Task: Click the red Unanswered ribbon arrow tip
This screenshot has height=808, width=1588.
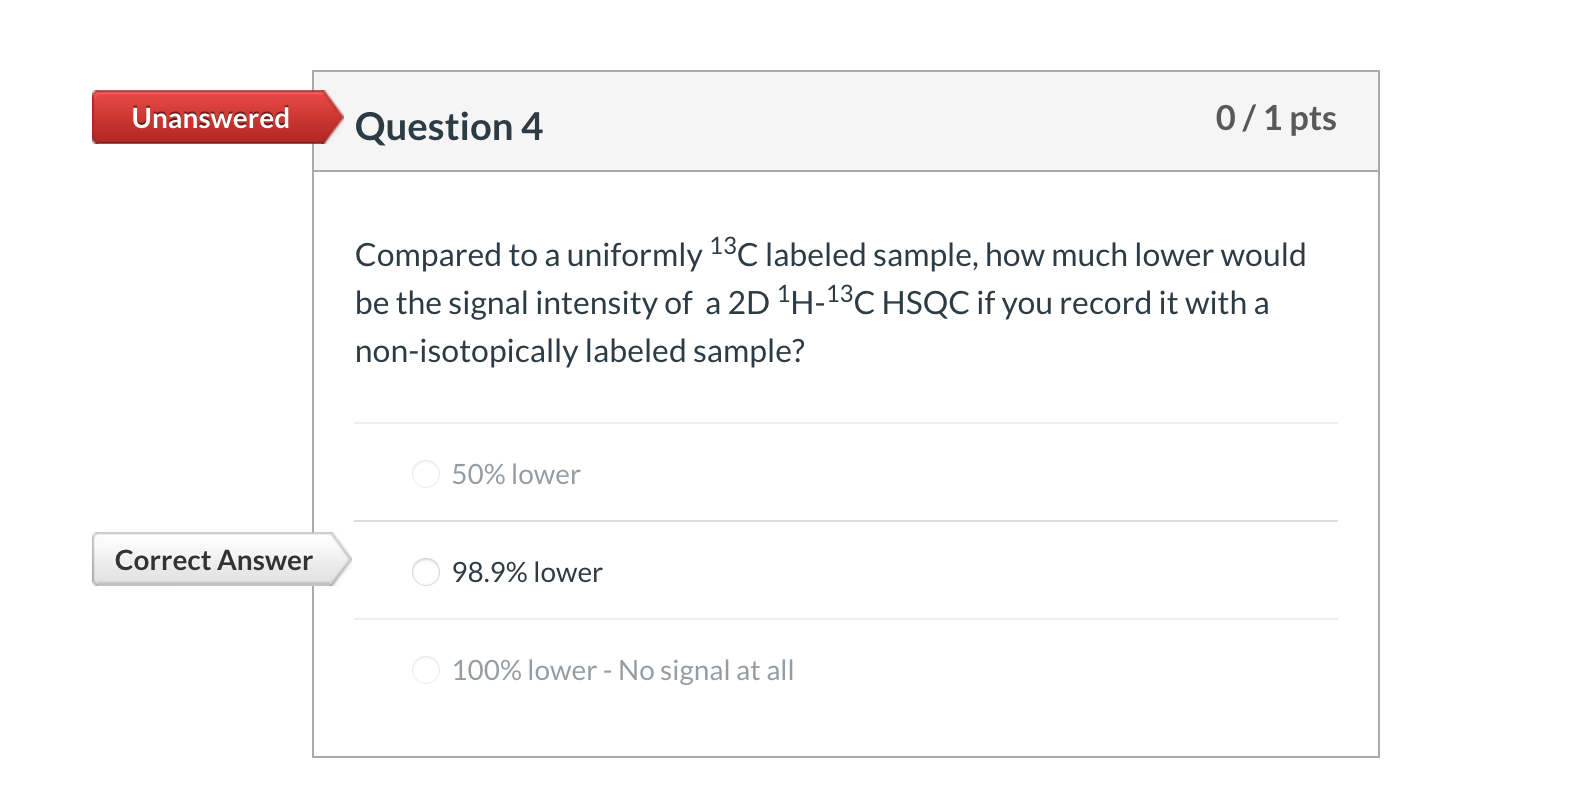Action: (337, 118)
